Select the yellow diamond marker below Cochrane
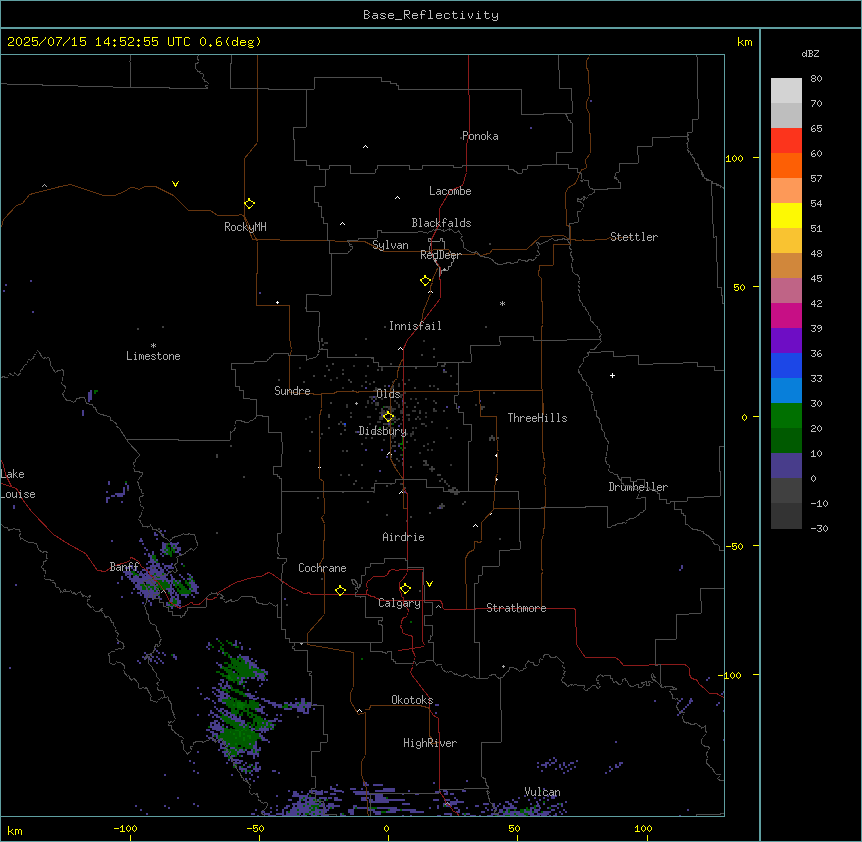The width and height of the screenshot is (862, 842). pos(340,590)
